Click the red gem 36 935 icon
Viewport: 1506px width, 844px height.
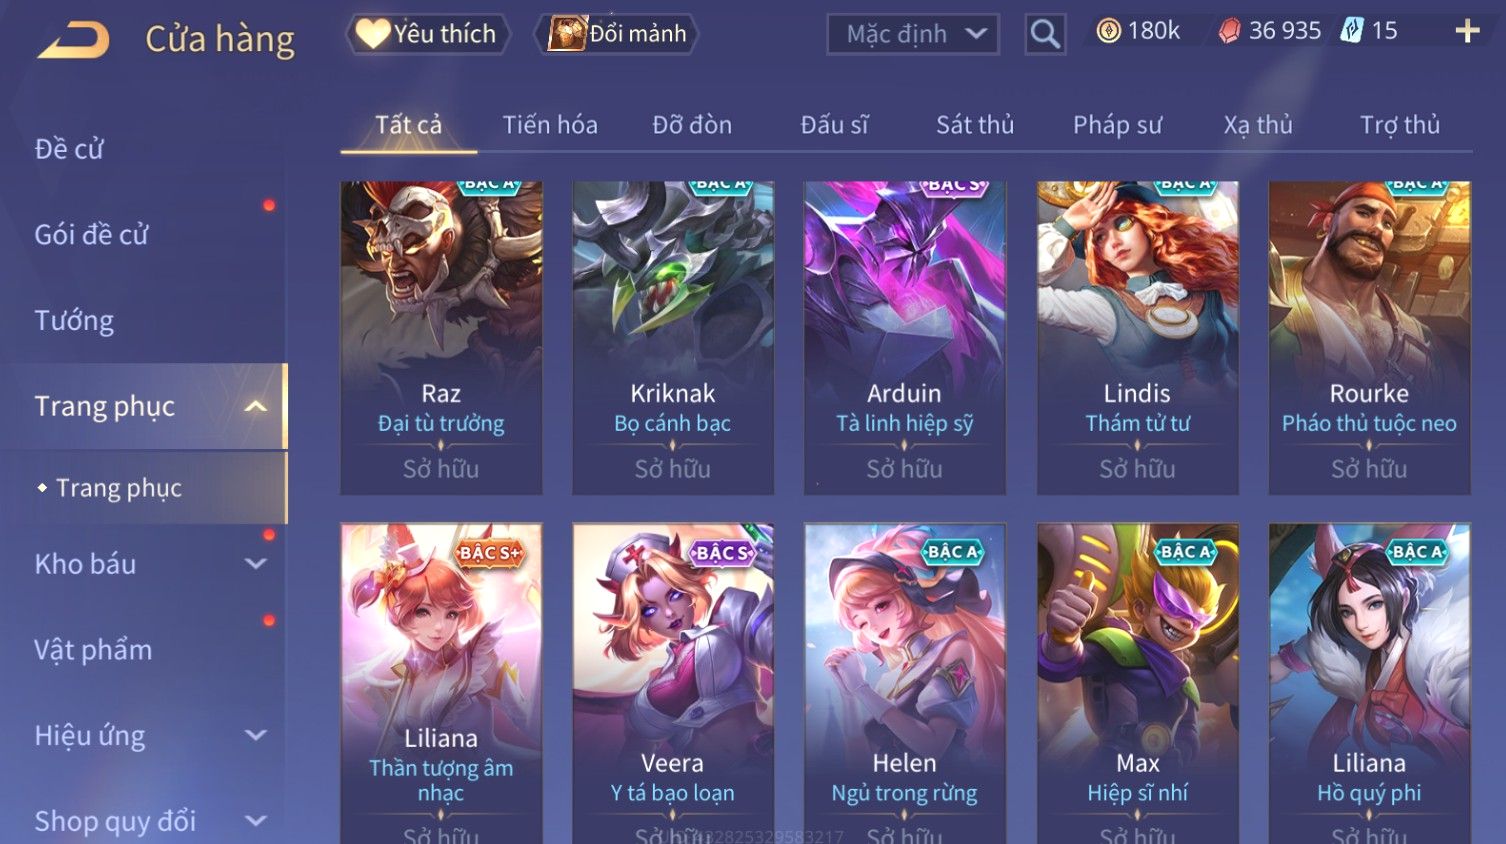1229,32
